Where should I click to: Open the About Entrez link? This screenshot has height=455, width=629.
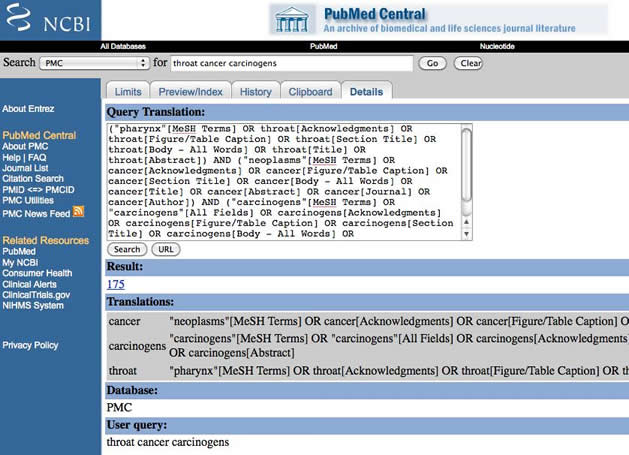click(28, 109)
